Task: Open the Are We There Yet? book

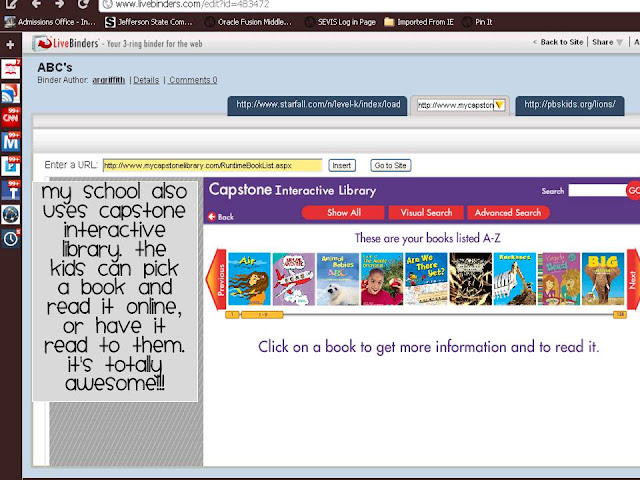Action: (x=427, y=279)
